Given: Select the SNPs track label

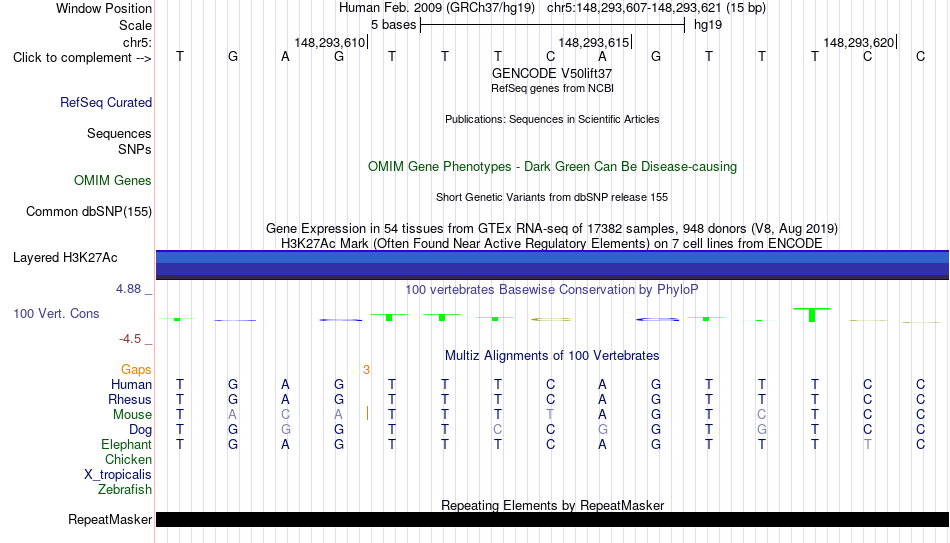Looking at the screenshot, I should 135,149.
